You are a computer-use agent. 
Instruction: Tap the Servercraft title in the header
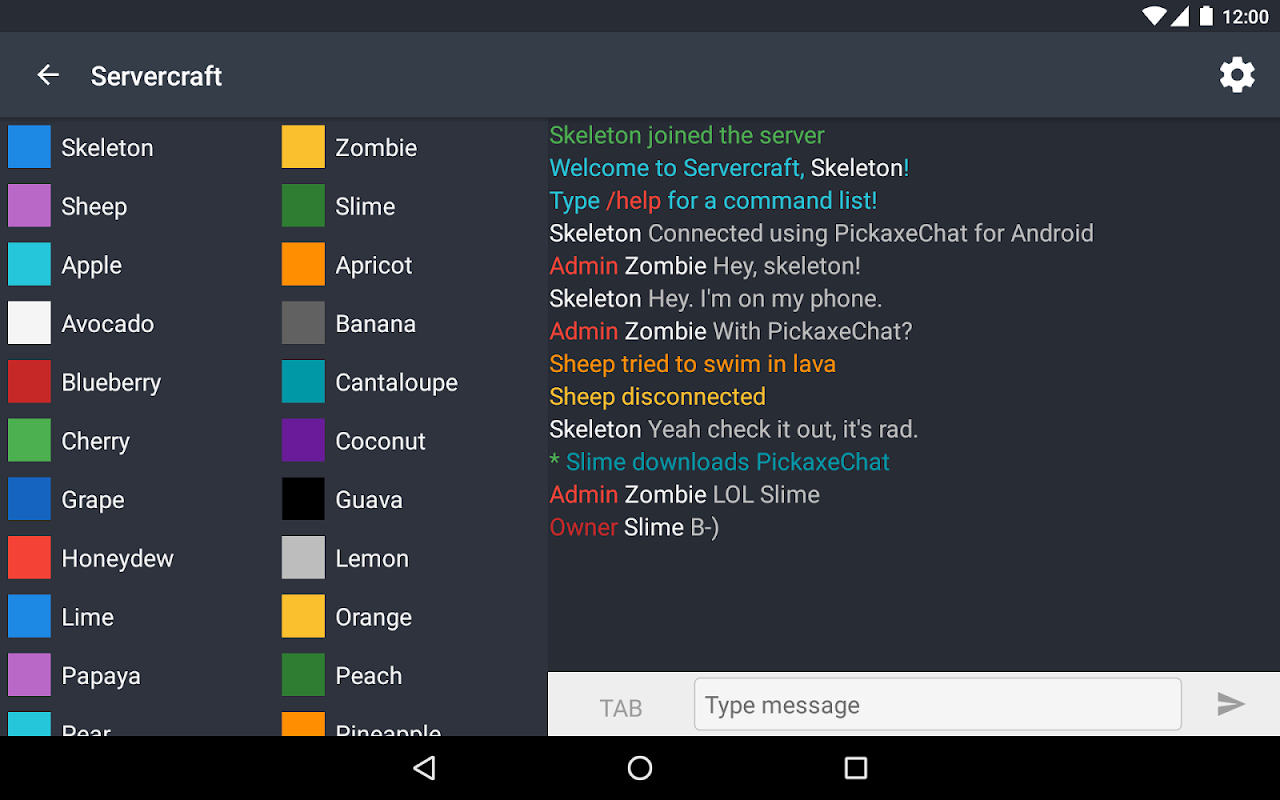pos(156,76)
